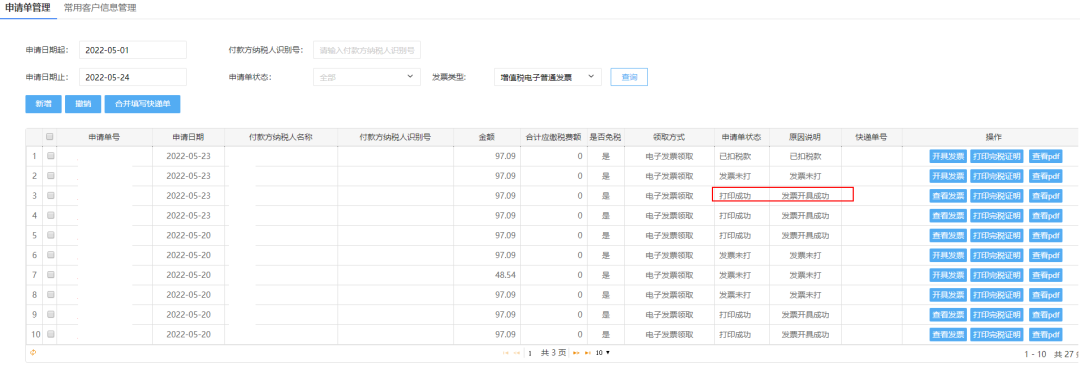Screen dimensions: 1080x390
Task: Click the 申请日期 column header
Action: tap(188, 137)
